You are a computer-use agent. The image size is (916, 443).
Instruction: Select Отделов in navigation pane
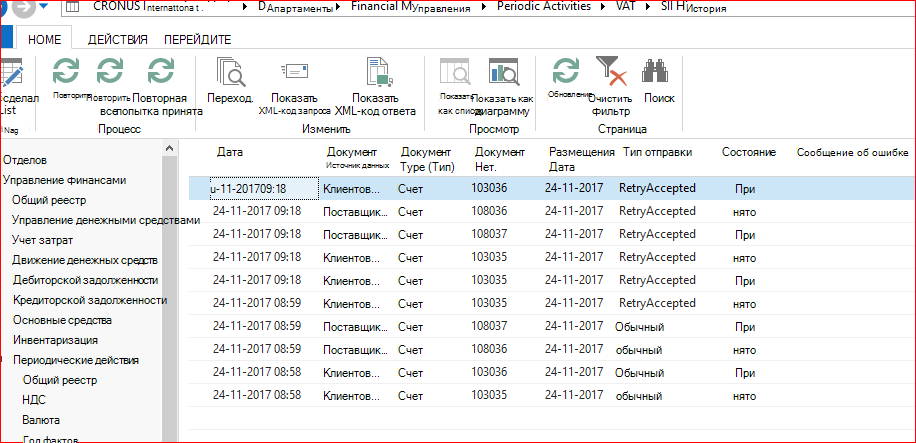point(25,160)
